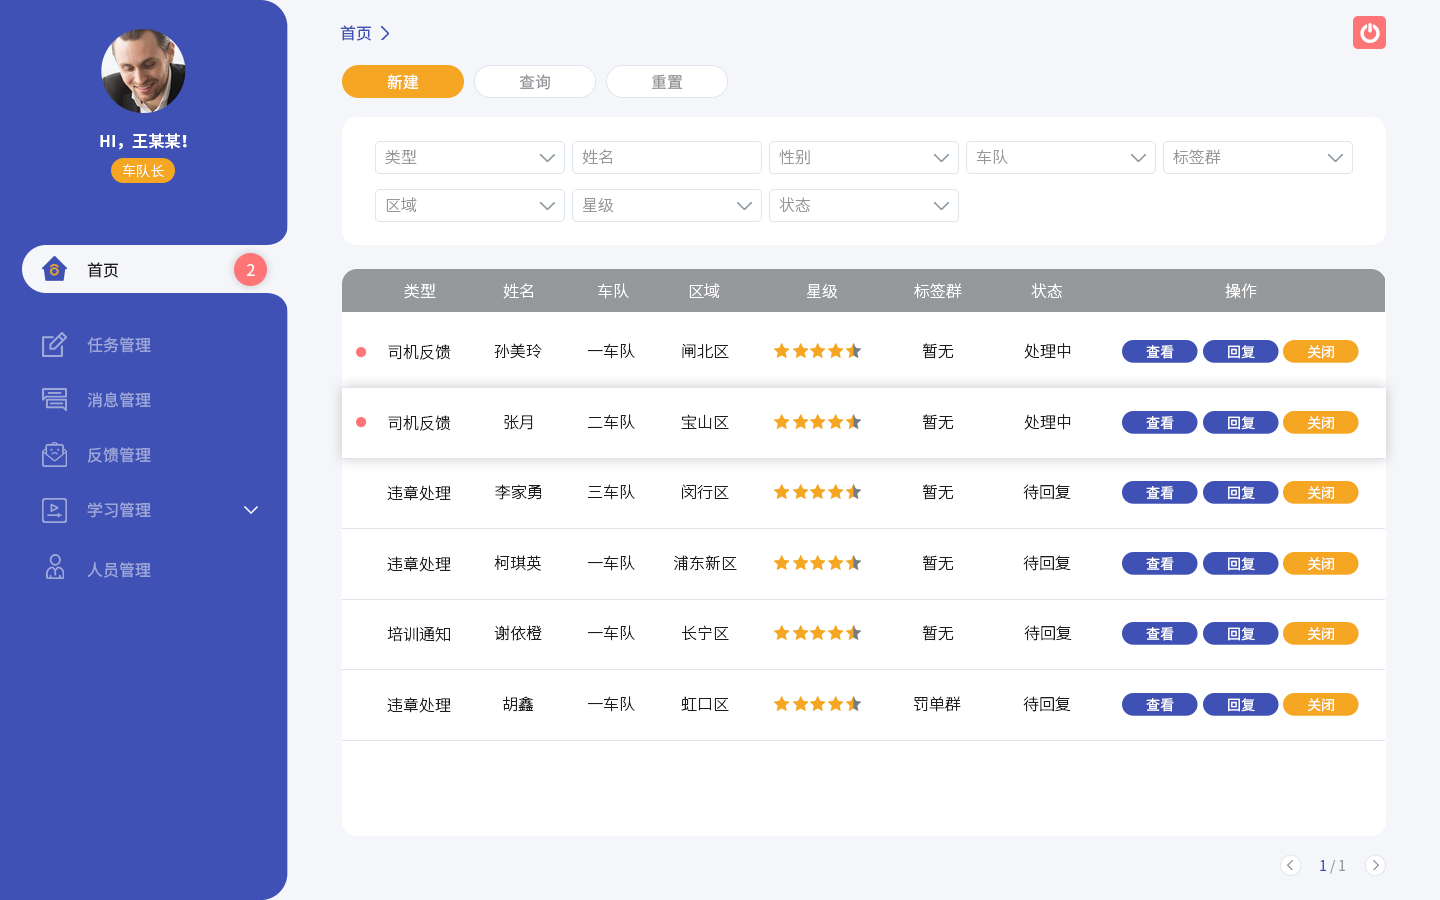Open the 区域 dropdown filter

pyautogui.click(x=470, y=205)
